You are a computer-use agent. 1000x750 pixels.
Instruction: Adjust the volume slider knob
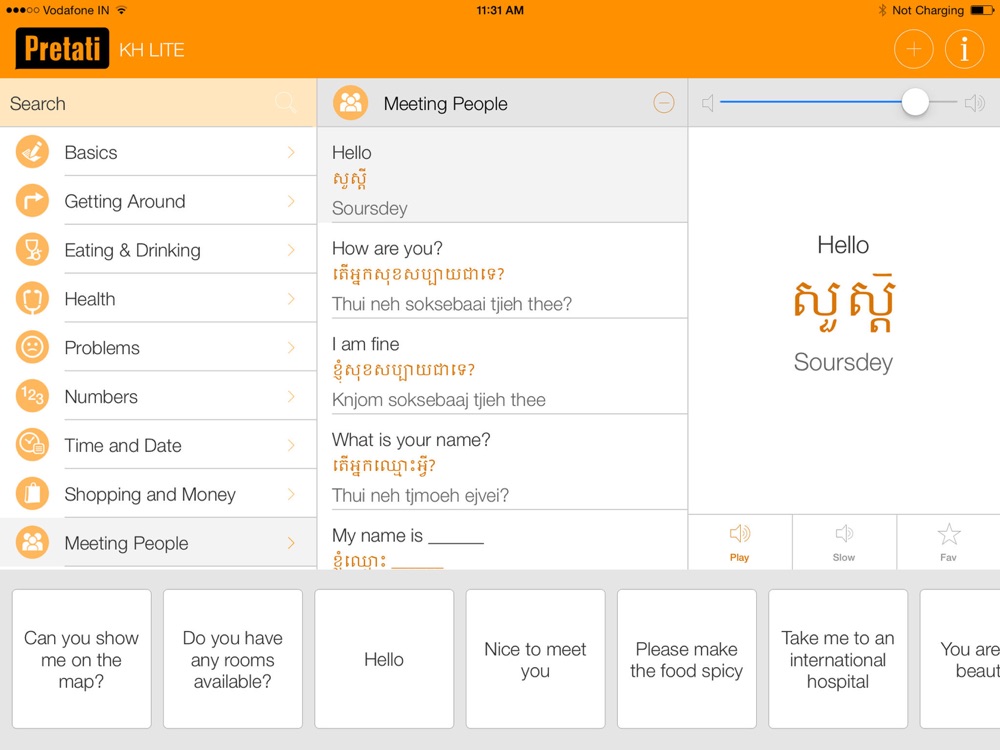click(x=915, y=103)
